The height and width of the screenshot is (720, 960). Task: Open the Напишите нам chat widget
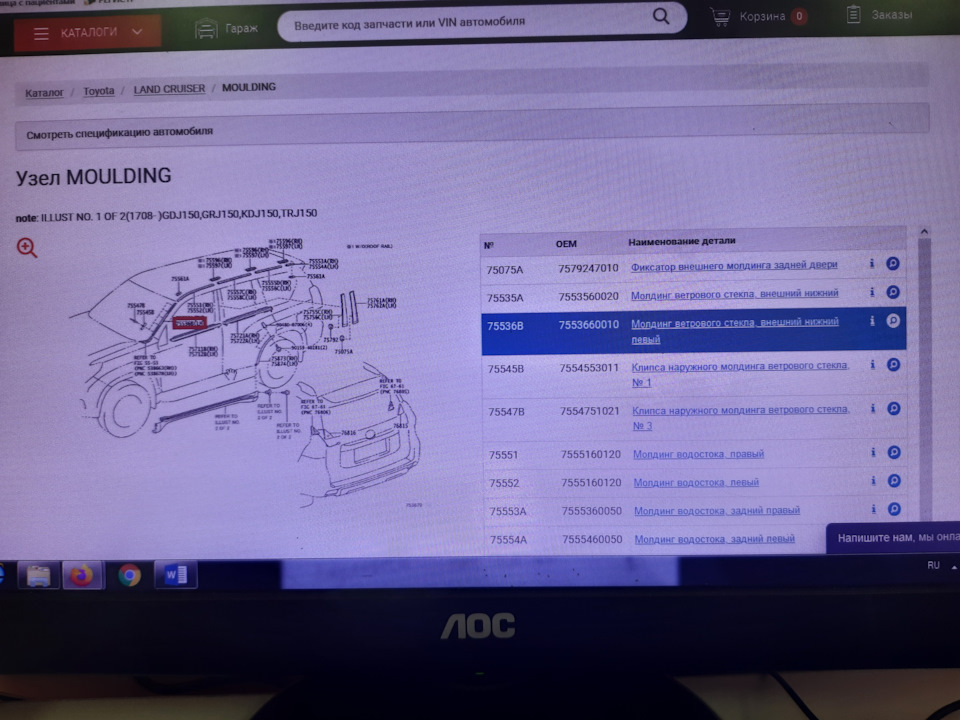884,537
